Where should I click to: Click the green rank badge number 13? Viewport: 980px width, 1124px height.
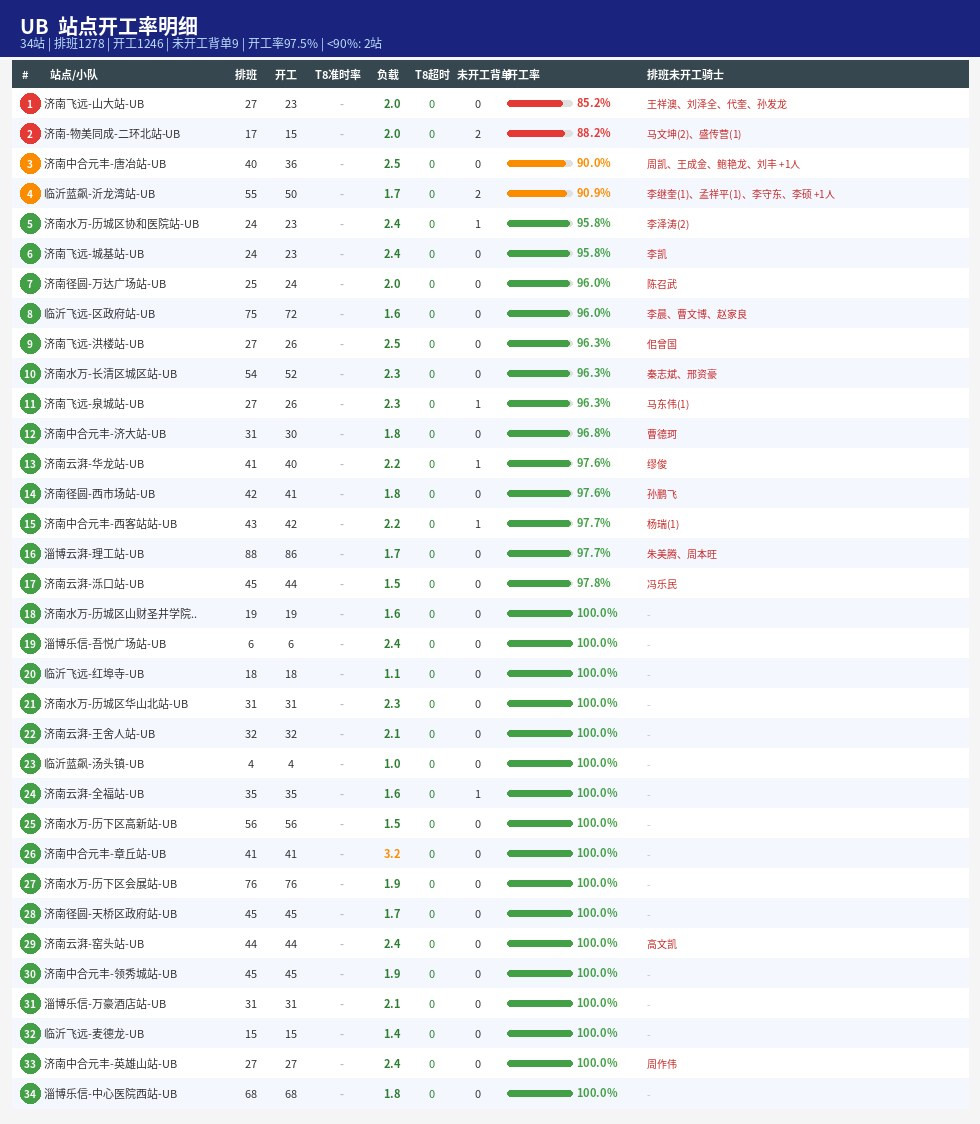click(x=29, y=465)
